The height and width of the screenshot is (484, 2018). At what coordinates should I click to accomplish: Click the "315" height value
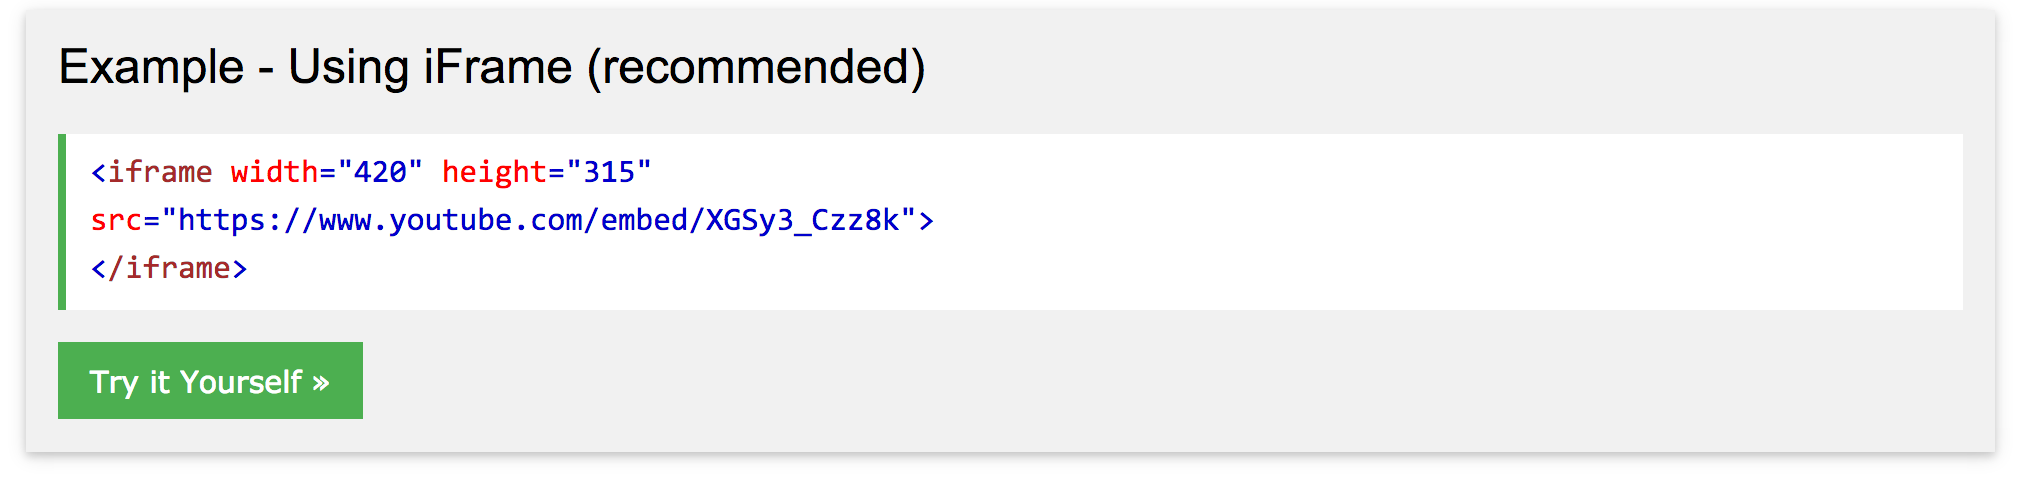pyautogui.click(x=608, y=172)
